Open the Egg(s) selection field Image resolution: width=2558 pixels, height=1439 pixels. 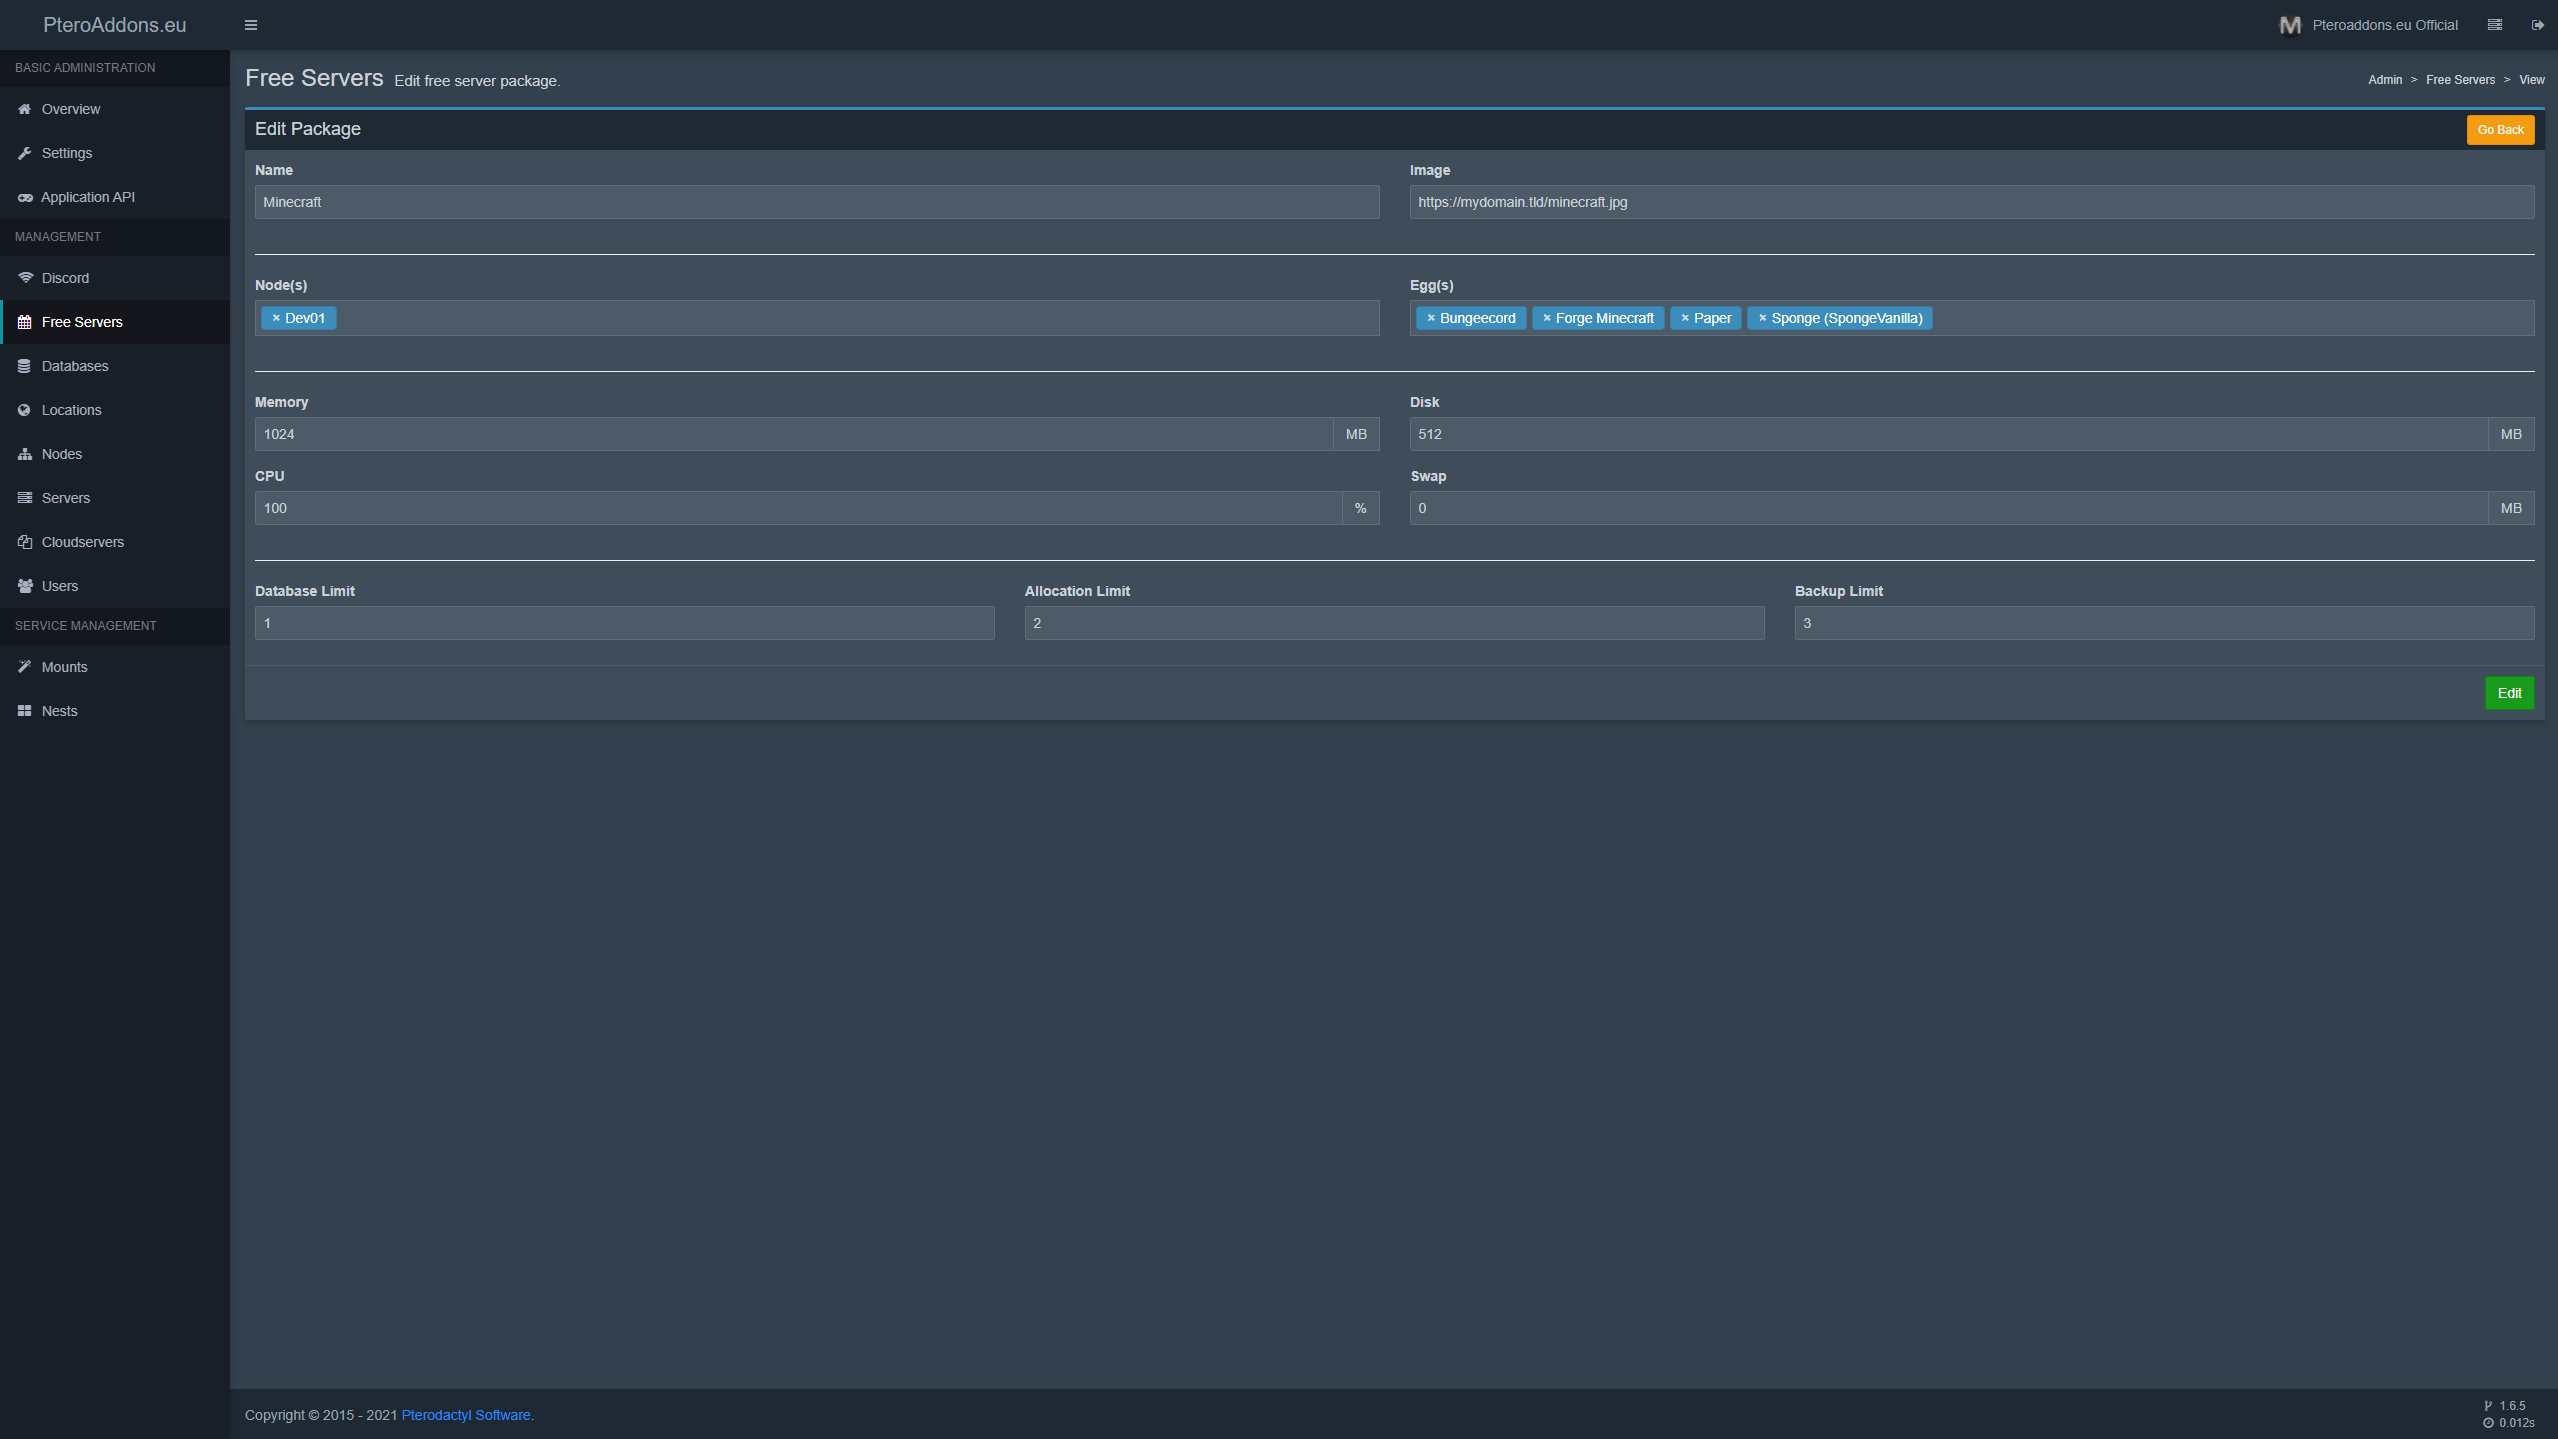2200,318
